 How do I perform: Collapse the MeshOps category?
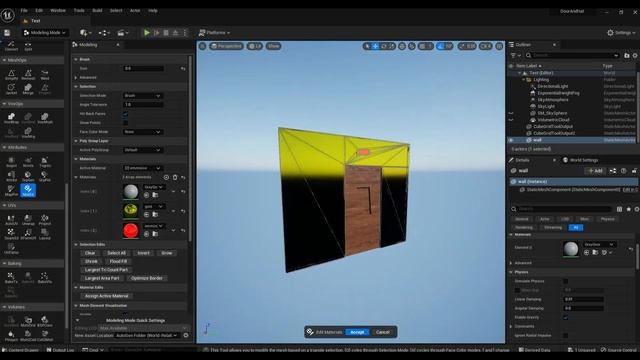pos(4,60)
